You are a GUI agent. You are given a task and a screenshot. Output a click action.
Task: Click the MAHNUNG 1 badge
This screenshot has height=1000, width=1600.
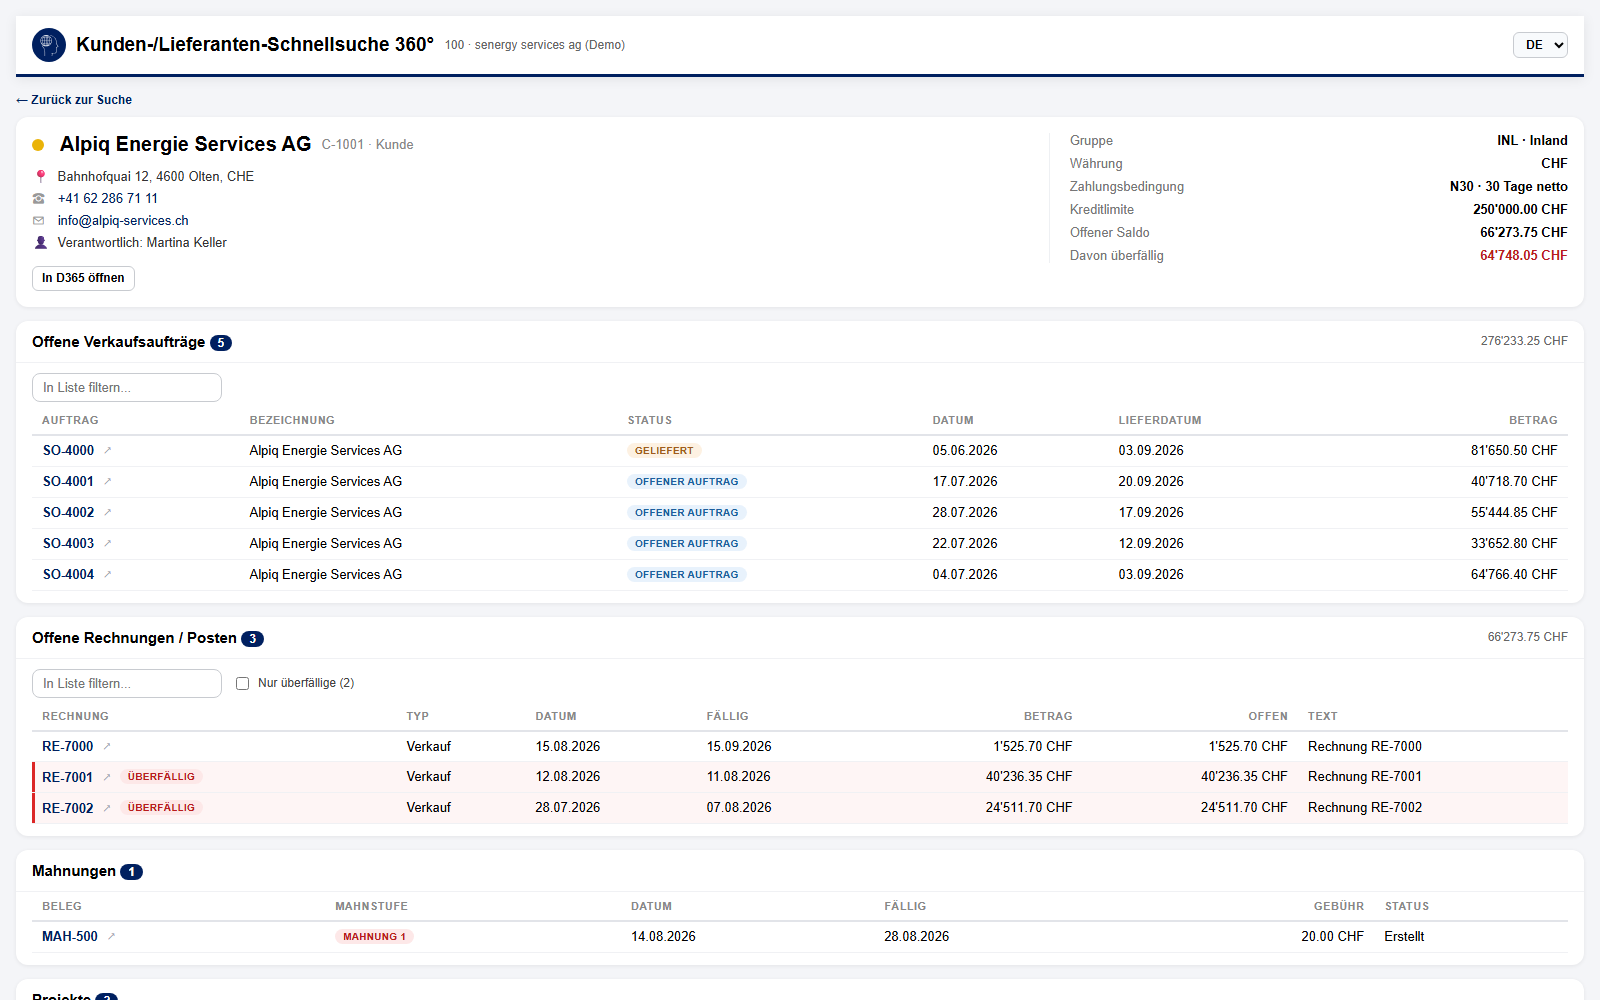[x=374, y=937]
